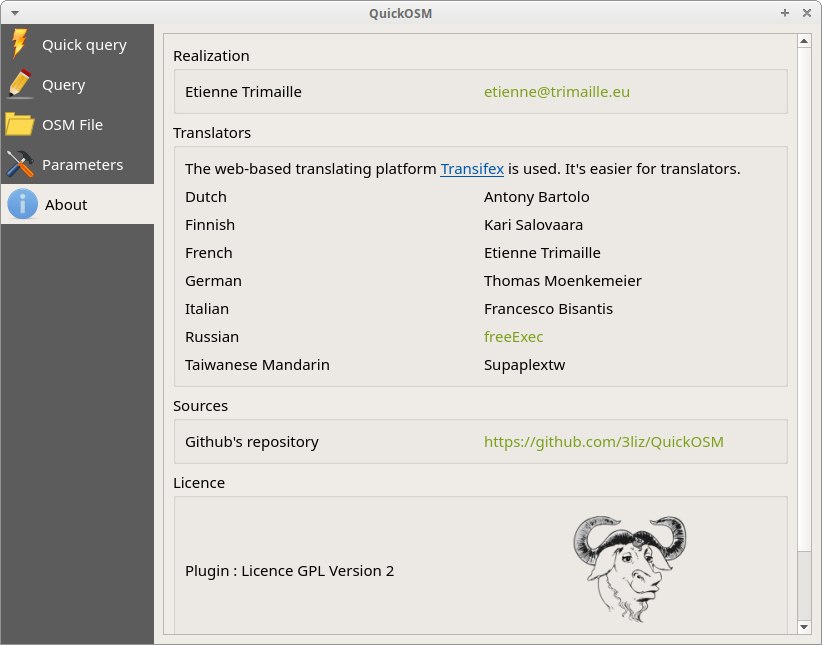
Task: Close the QuickOSM window
Action: click(807, 13)
